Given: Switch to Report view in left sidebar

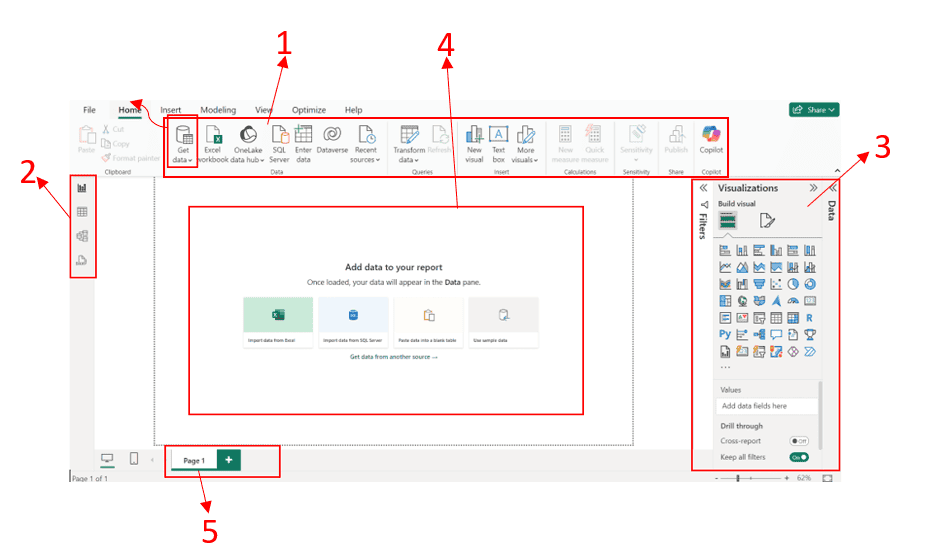Looking at the screenshot, I should pyautogui.click(x=82, y=187).
